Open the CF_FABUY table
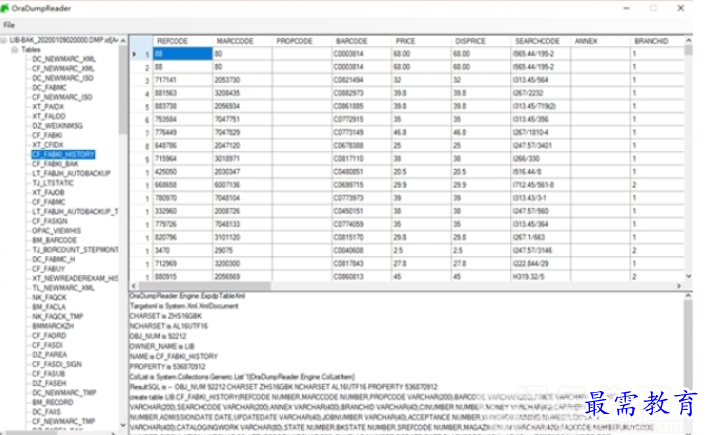The width and height of the screenshot is (706, 435). [x=49, y=269]
